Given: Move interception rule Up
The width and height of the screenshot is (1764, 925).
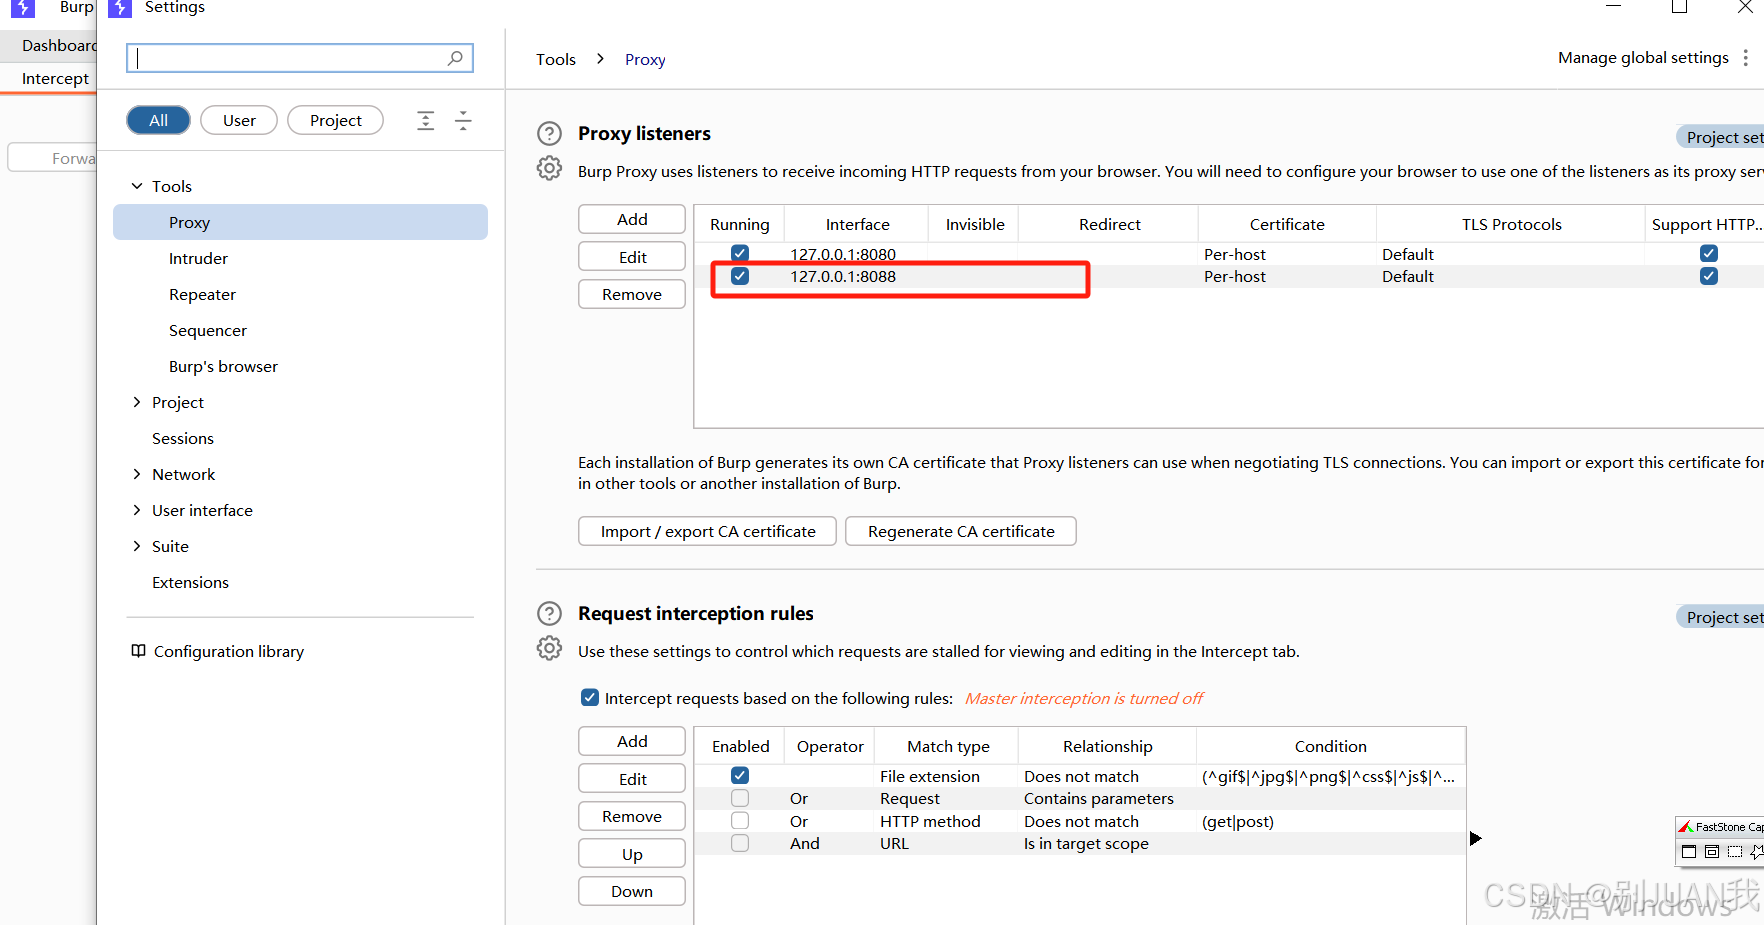Looking at the screenshot, I should (632, 854).
